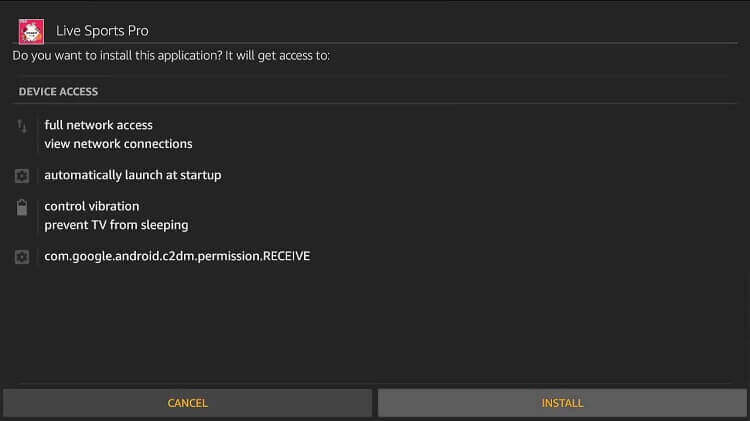Click the divider under DEVICE ACCESS

coord(375,103)
